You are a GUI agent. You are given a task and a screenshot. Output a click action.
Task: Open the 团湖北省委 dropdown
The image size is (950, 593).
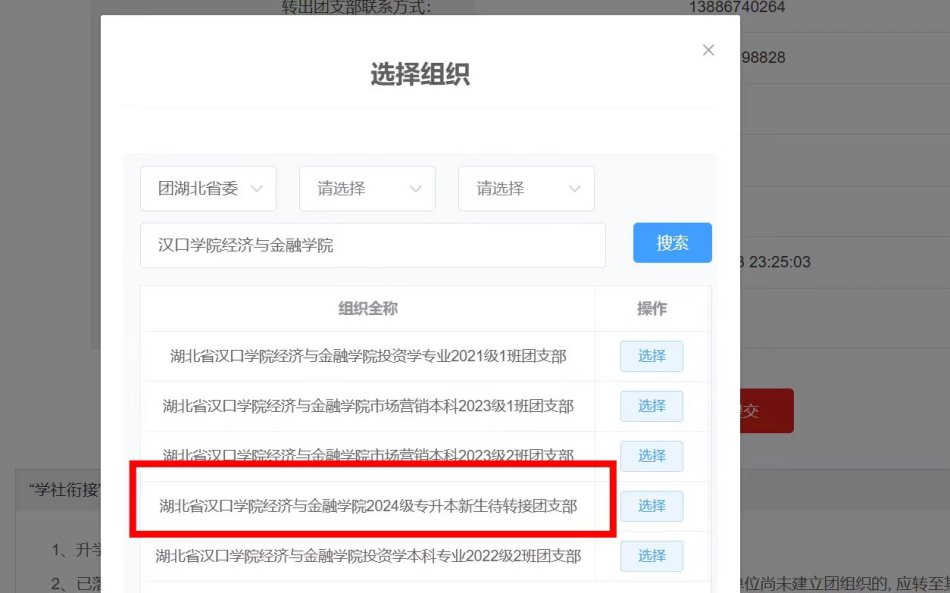pos(207,188)
